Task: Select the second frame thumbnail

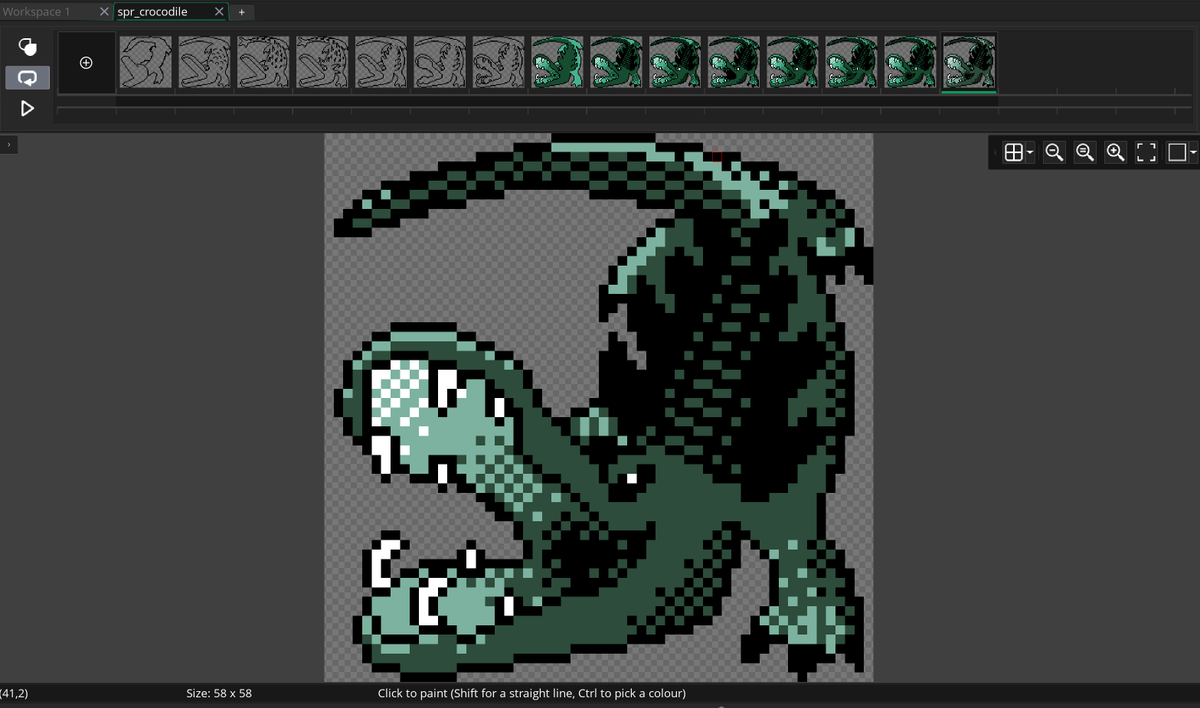Action: [x=205, y=62]
